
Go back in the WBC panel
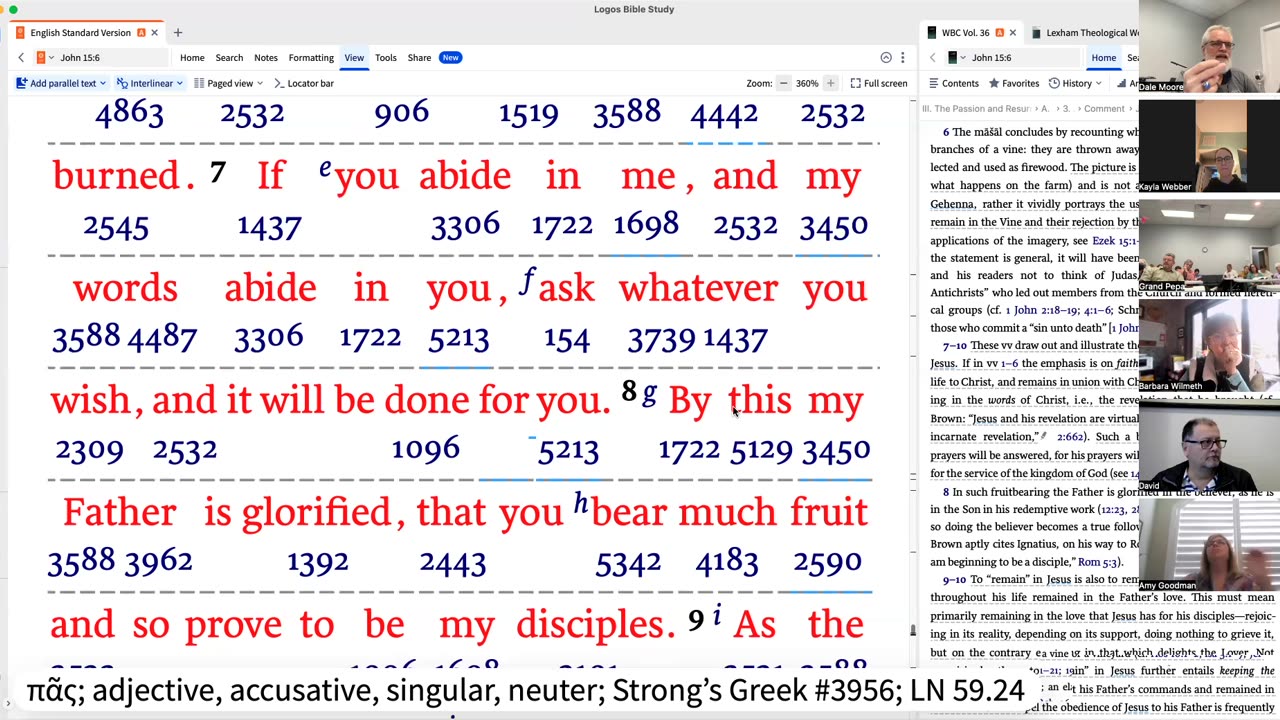933,58
